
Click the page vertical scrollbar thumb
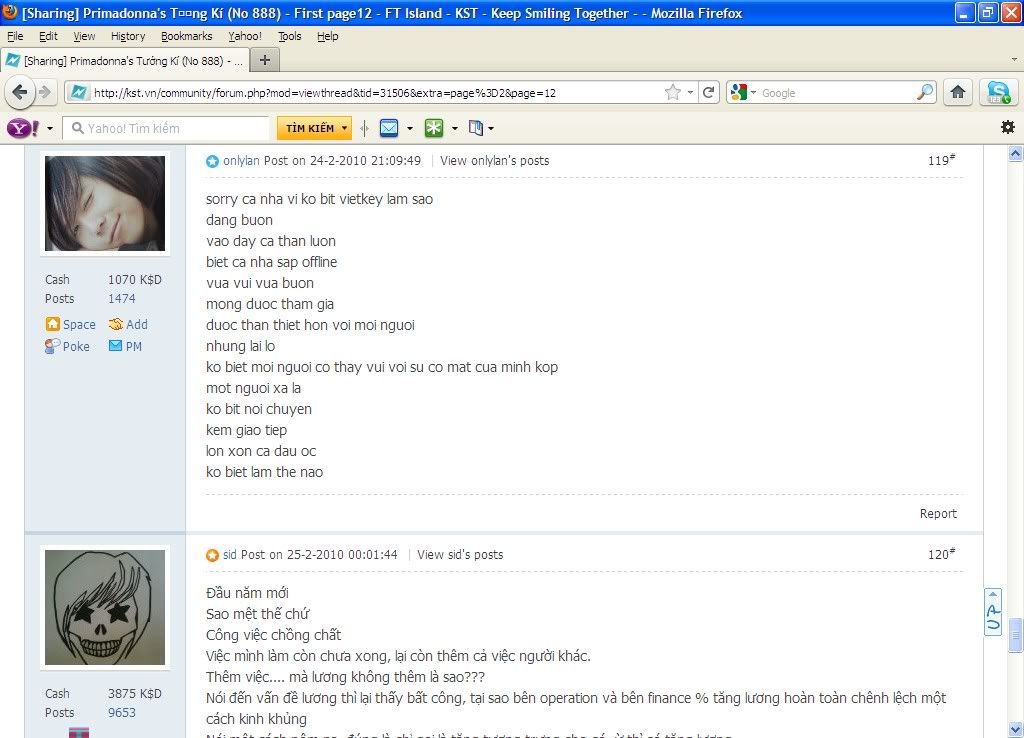click(1015, 635)
